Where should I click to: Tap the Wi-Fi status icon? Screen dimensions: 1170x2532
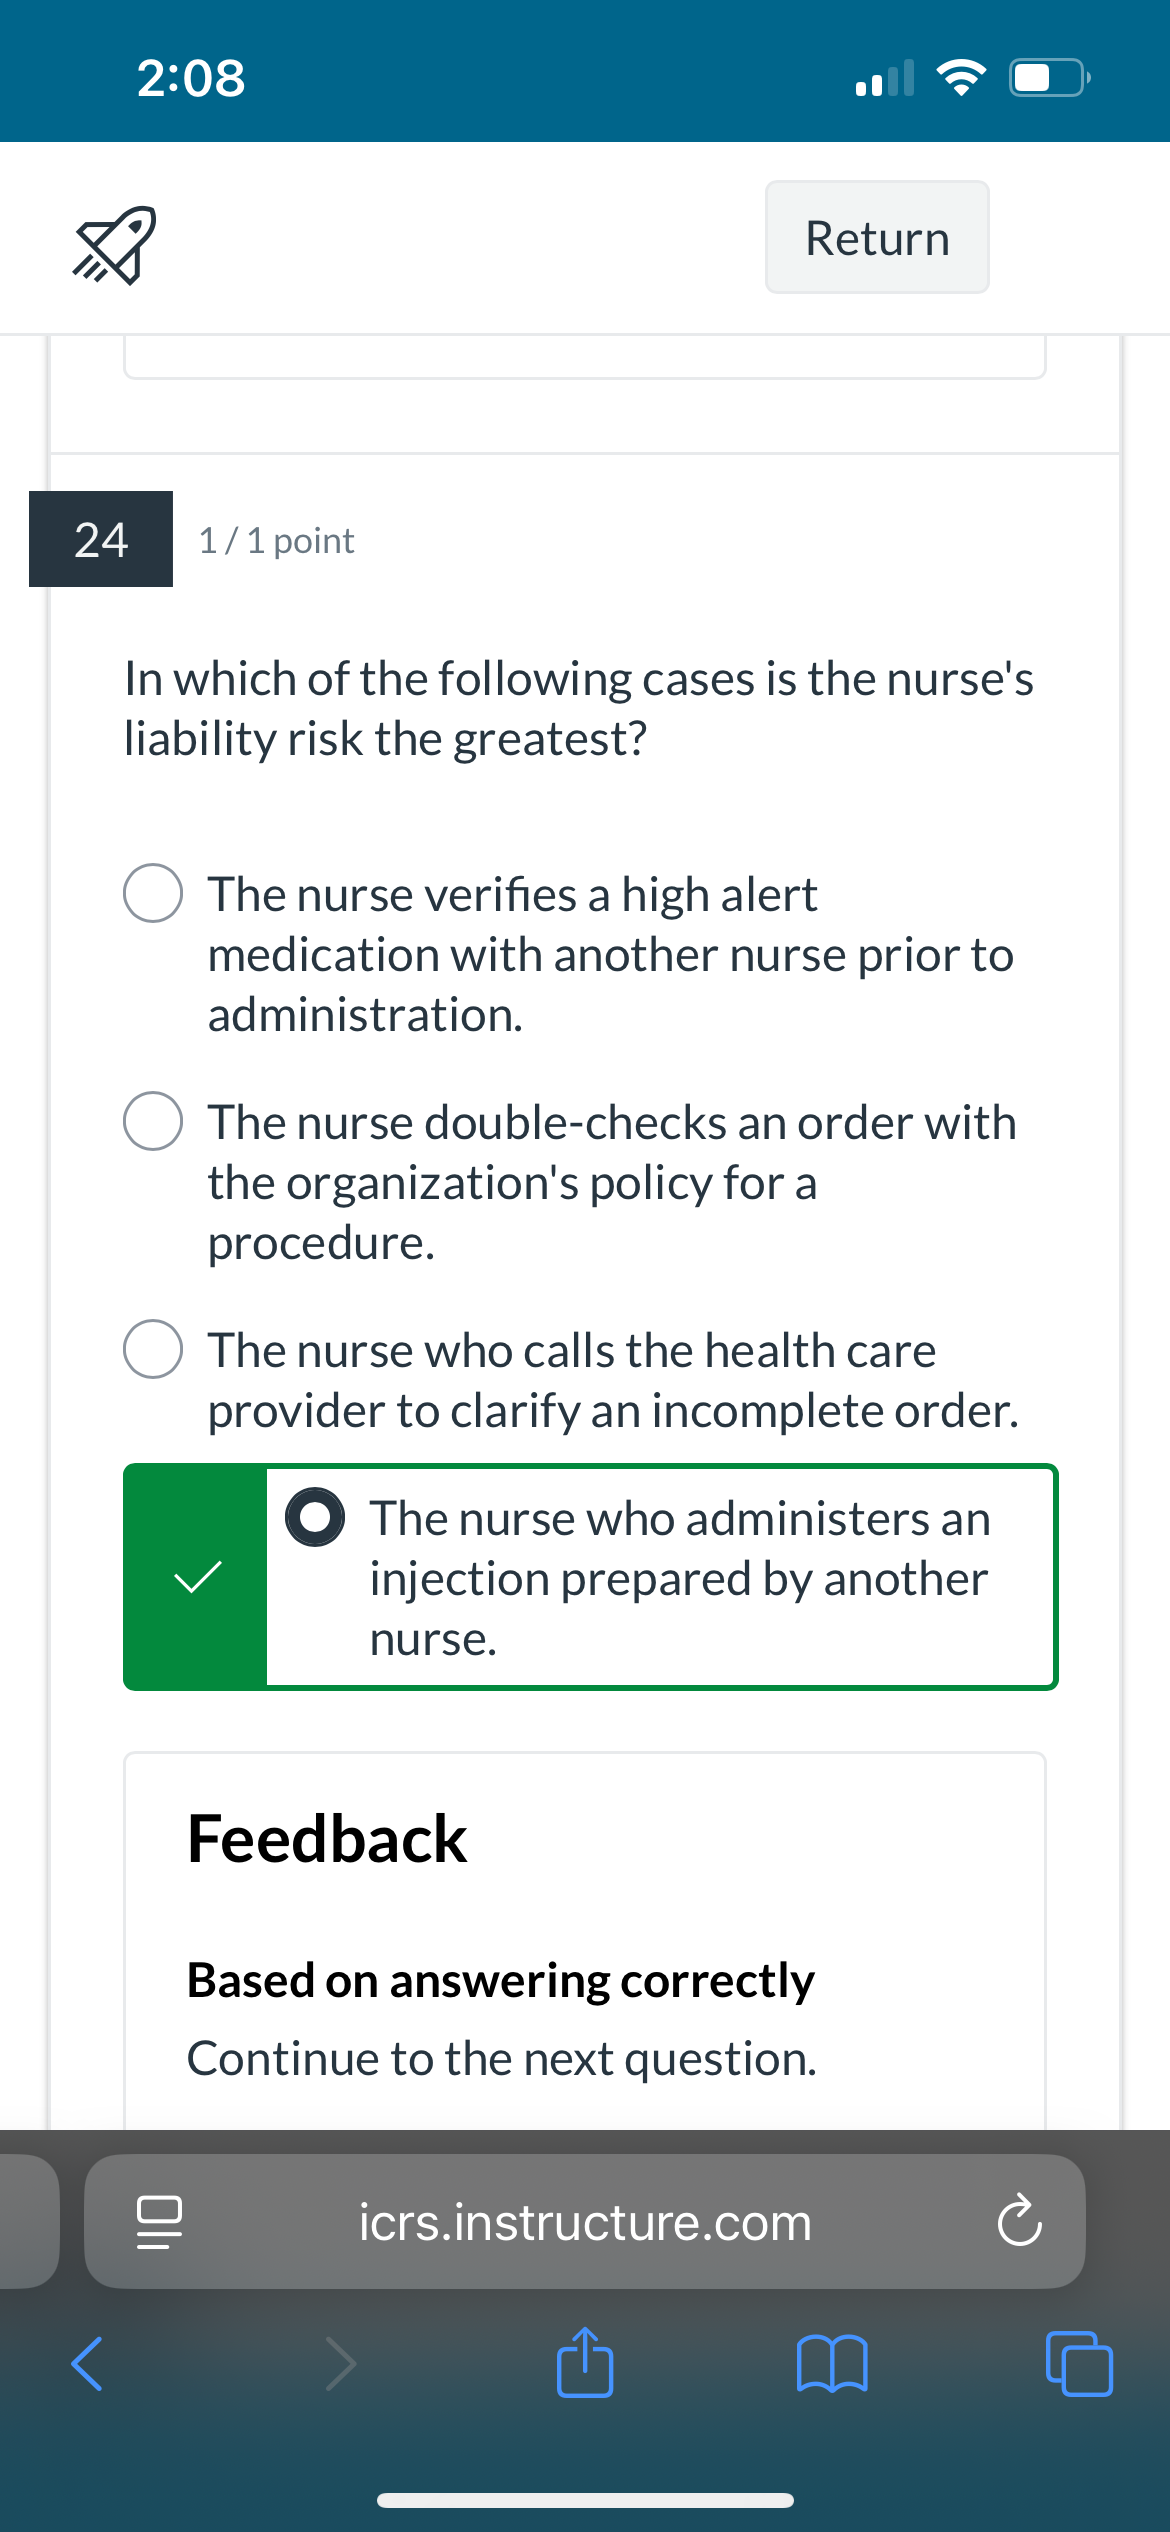click(x=961, y=77)
